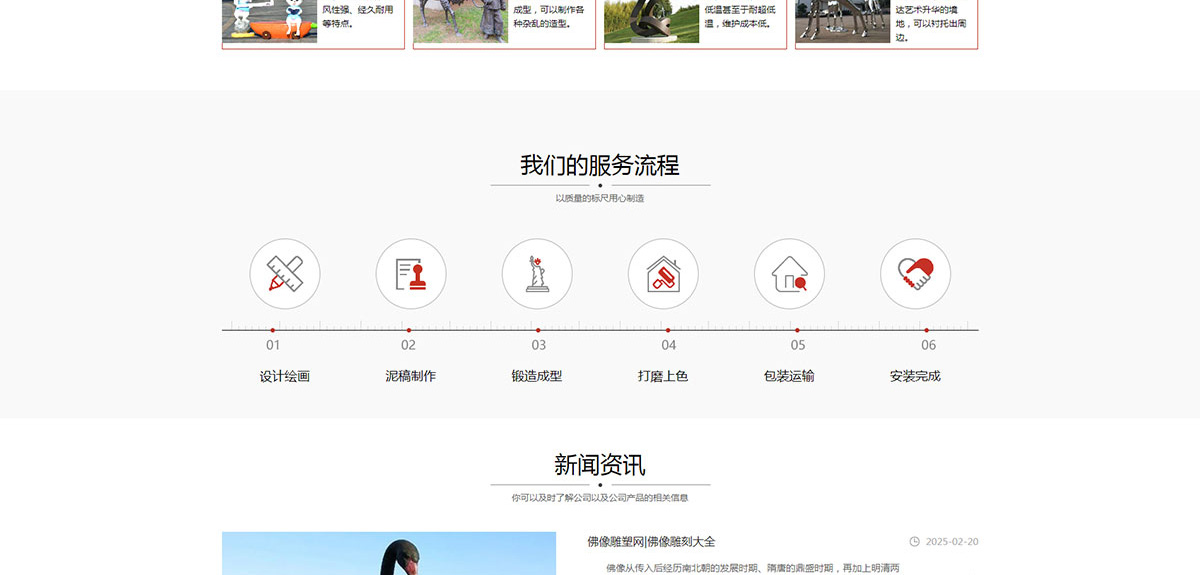Click the 包装运输 step label
The image size is (1200, 575).
click(x=789, y=376)
